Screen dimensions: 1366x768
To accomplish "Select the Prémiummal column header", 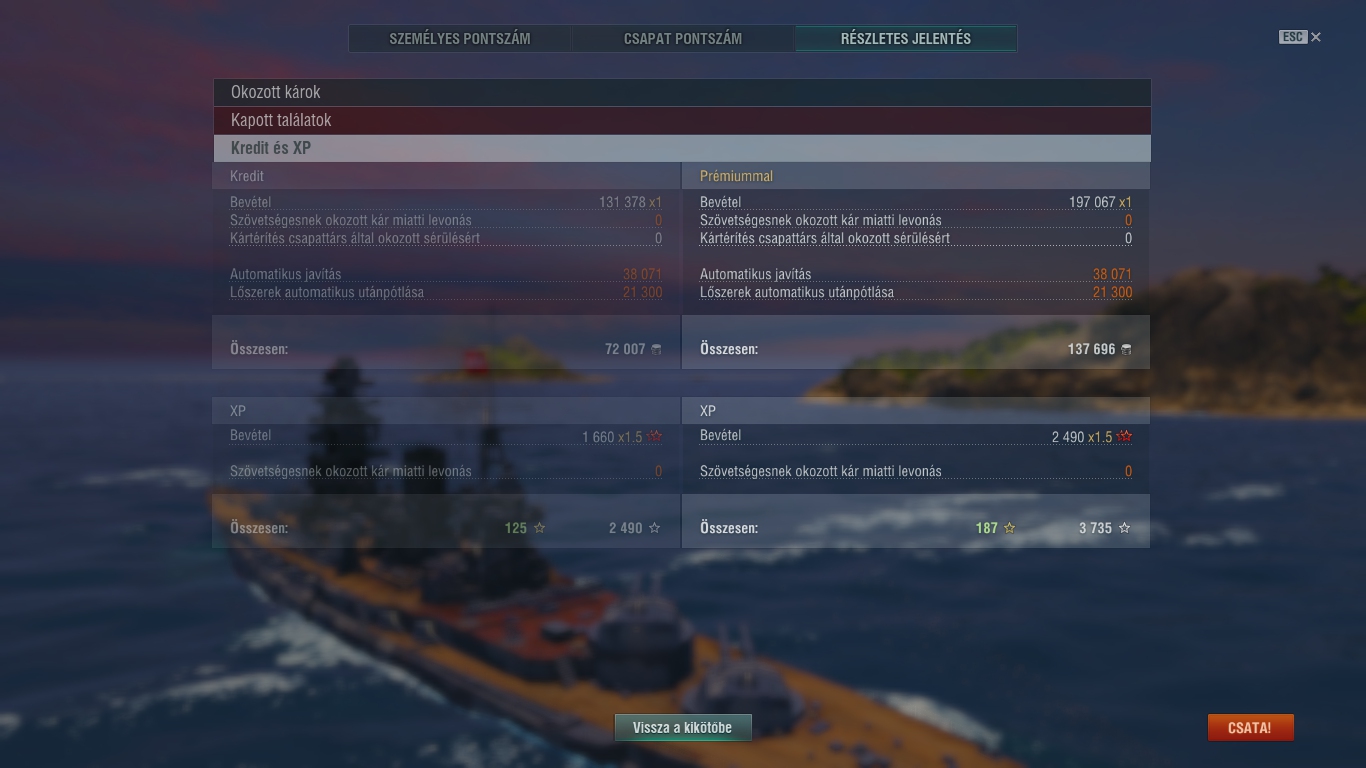I will (x=736, y=176).
